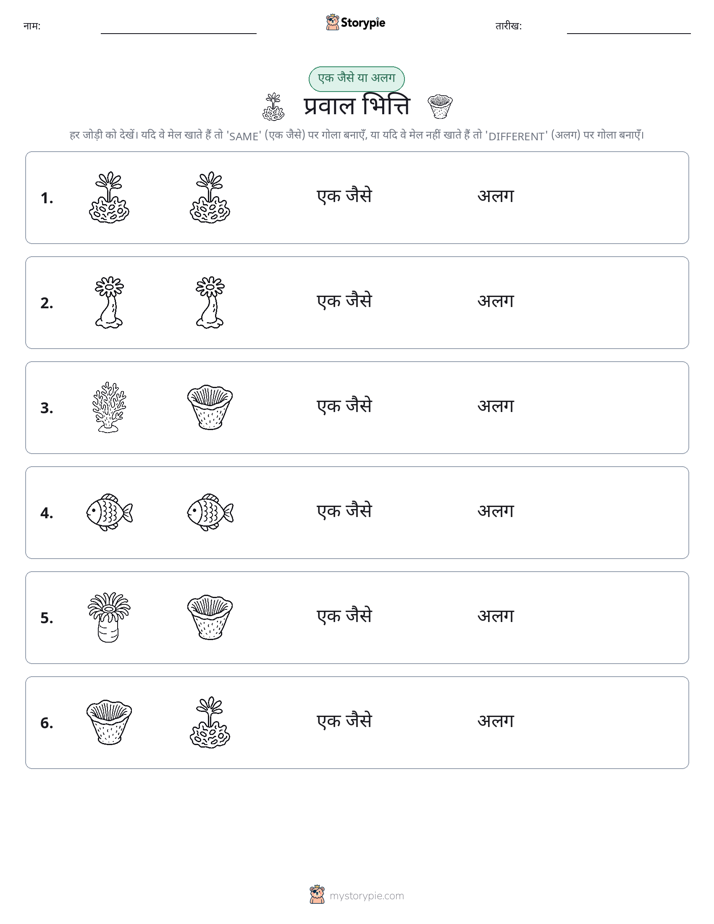Choose 'अलग' for question 3
The image size is (714, 924).
point(495,407)
